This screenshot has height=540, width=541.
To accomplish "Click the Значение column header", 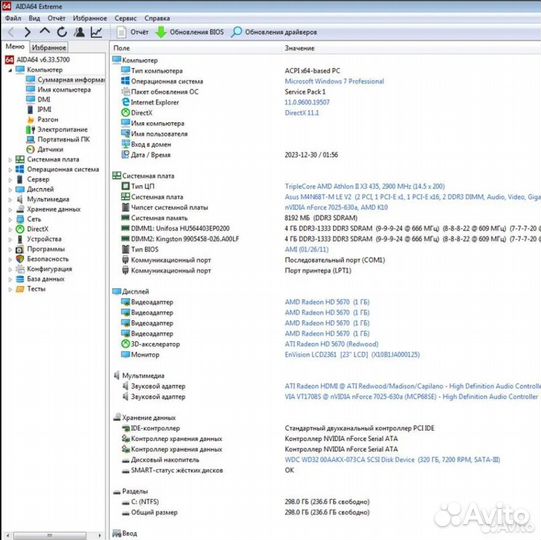I will point(299,48).
